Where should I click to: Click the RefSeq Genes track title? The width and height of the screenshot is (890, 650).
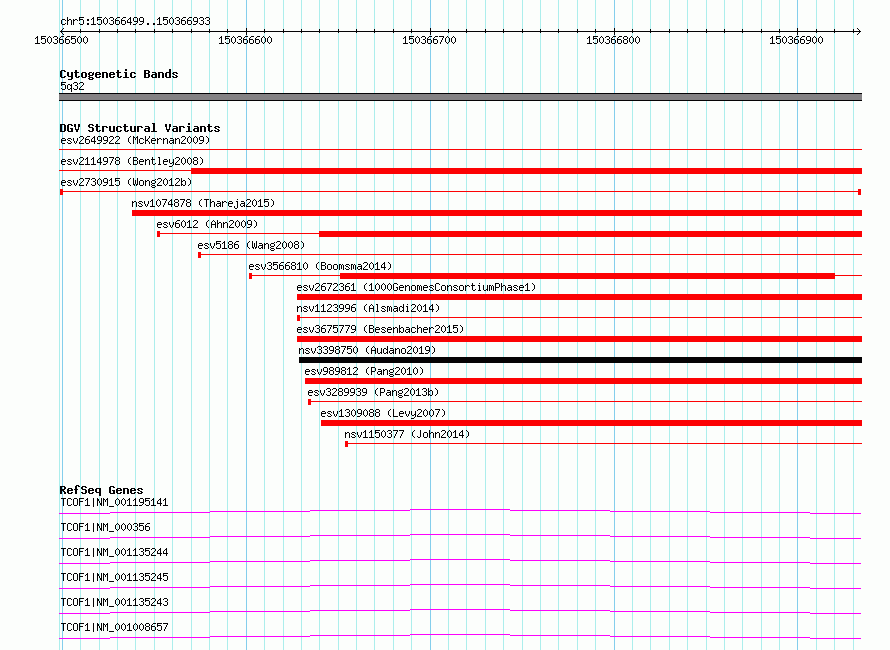coord(101,490)
